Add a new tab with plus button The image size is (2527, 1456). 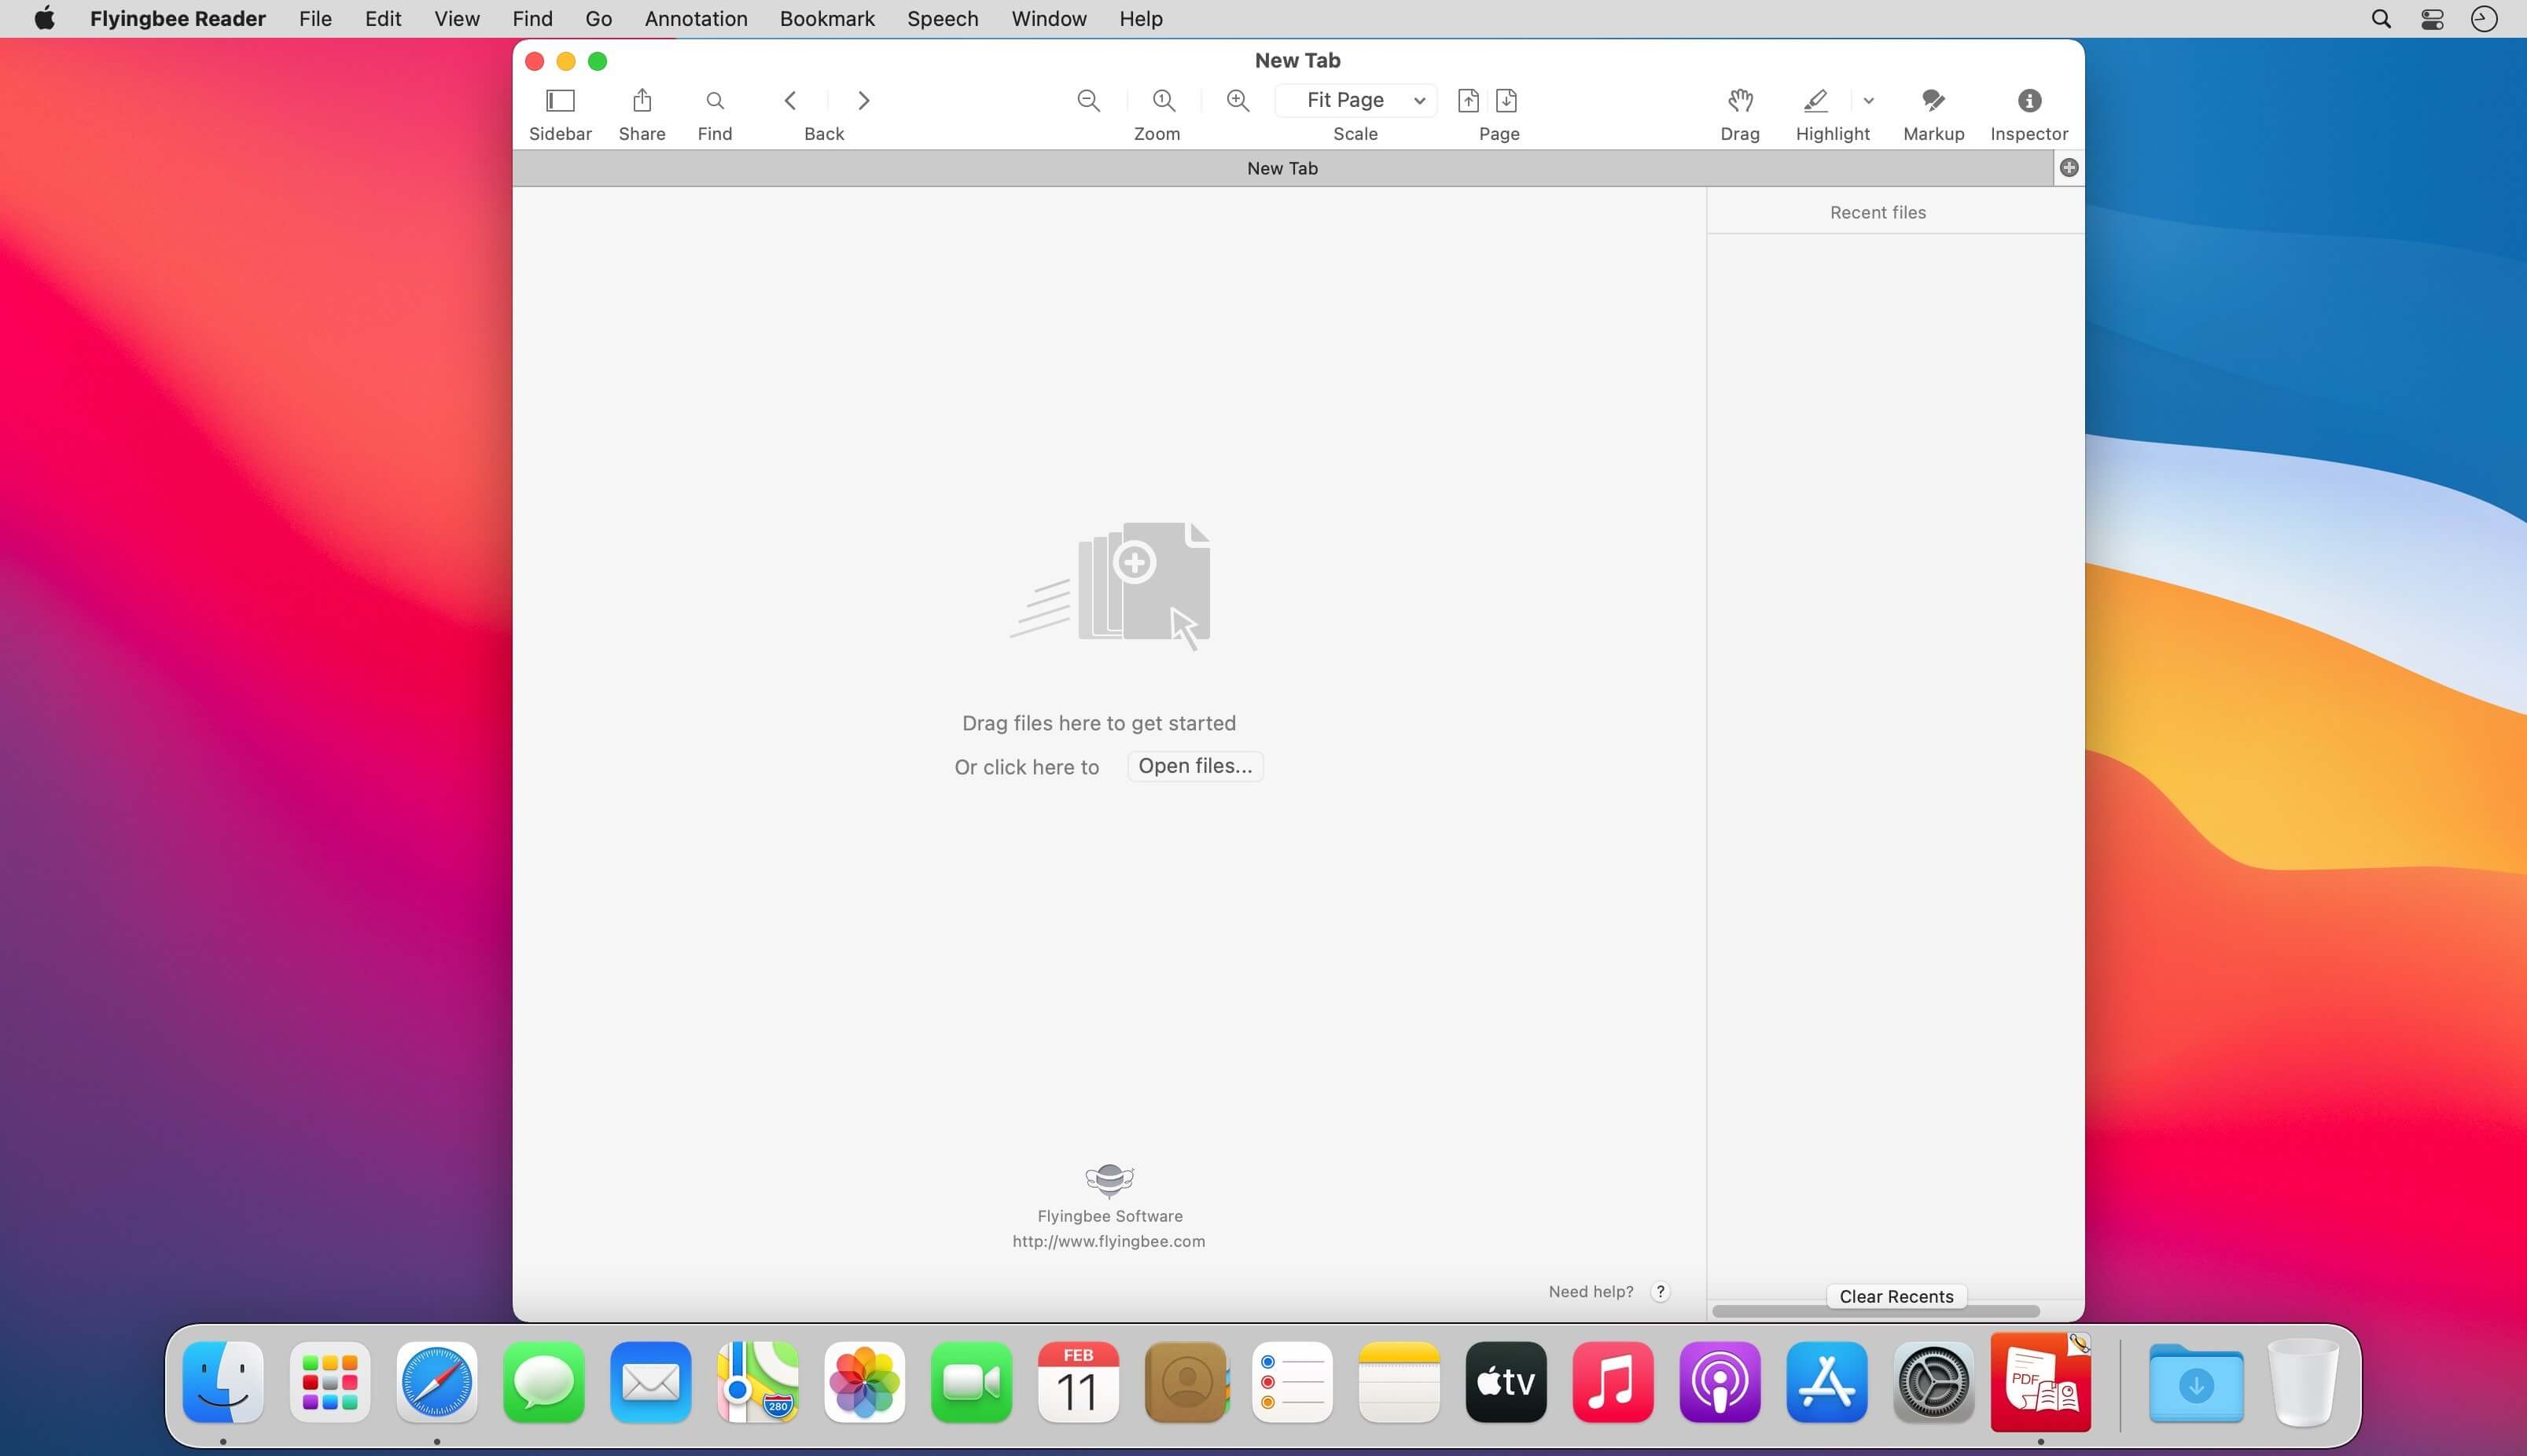pyautogui.click(x=2068, y=168)
